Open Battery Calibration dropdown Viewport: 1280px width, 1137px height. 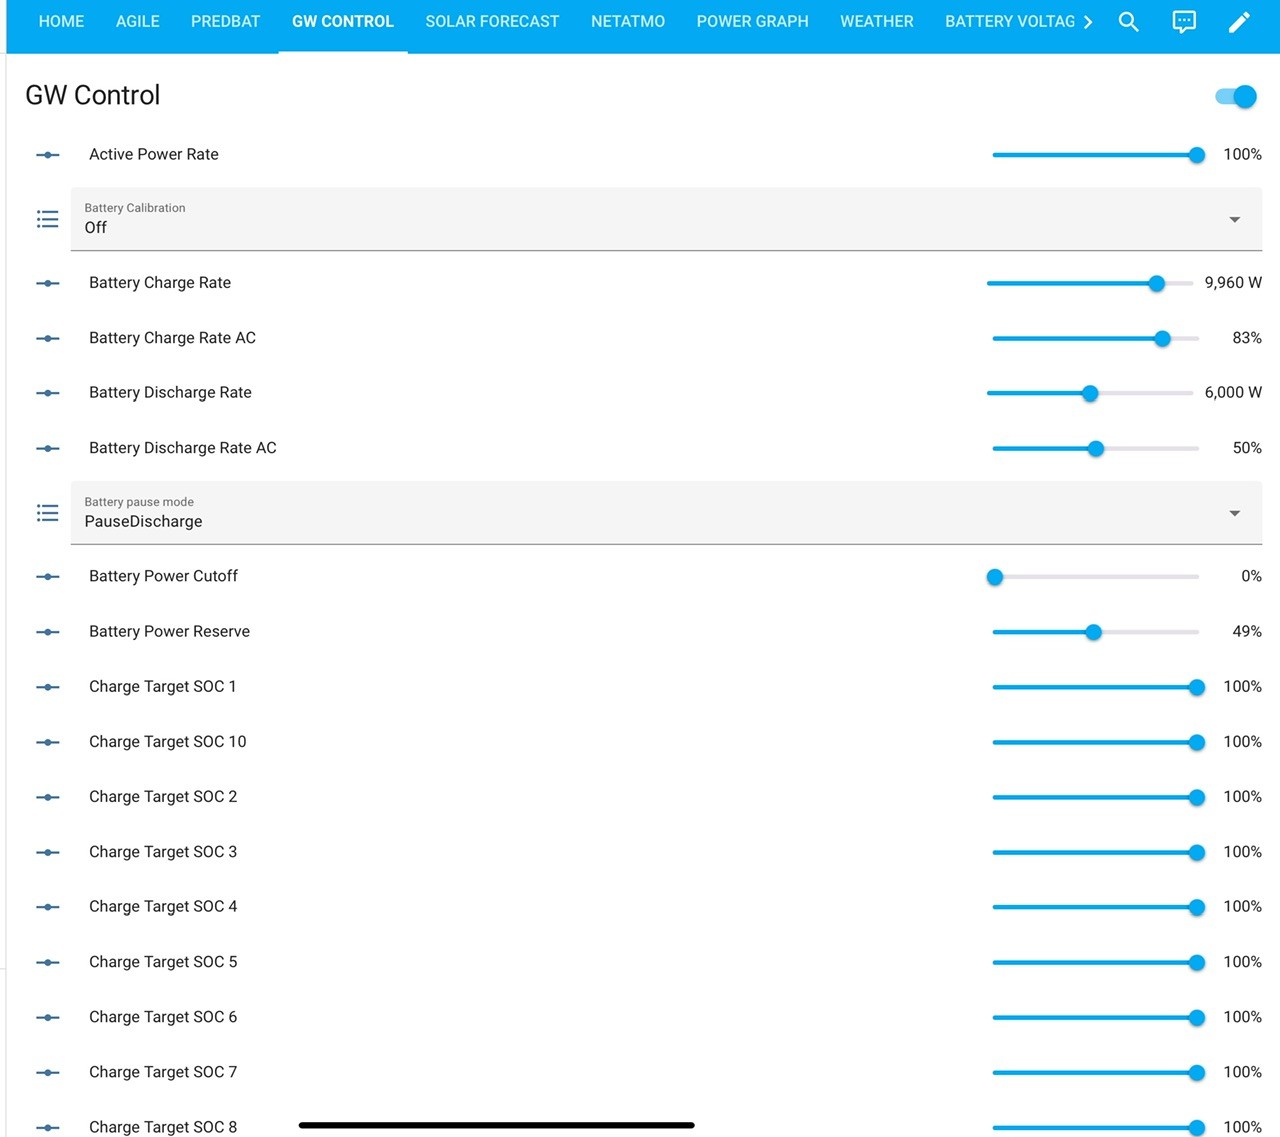[666, 219]
